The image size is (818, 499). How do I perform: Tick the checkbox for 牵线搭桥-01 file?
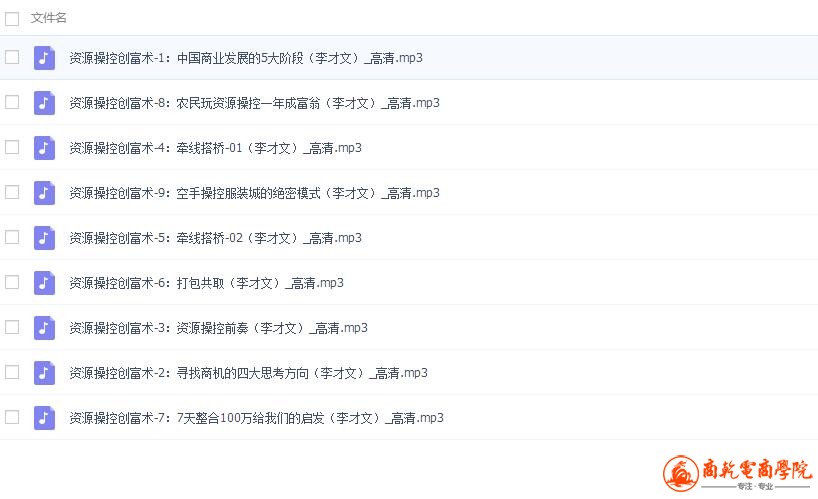pyautogui.click(x=12, y=147)
